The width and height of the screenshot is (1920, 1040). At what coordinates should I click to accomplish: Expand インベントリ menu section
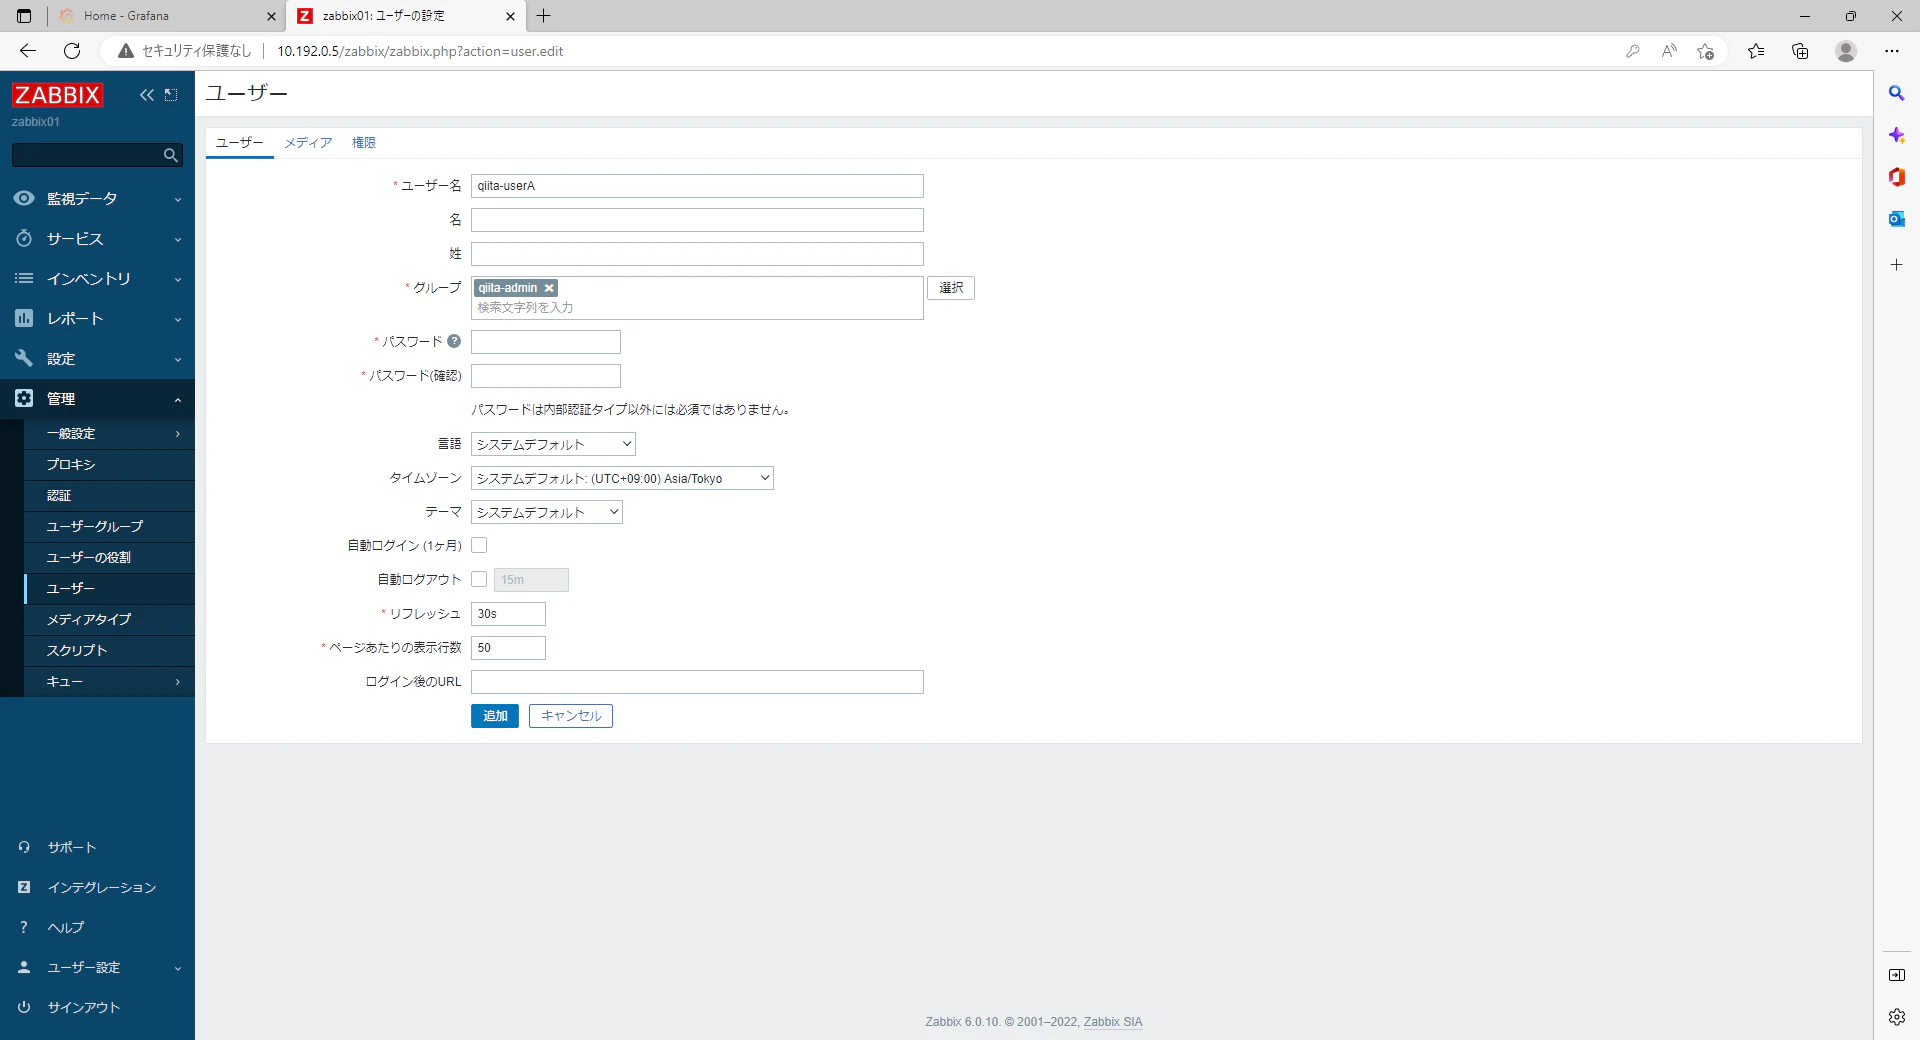click(x=97, y=279)
